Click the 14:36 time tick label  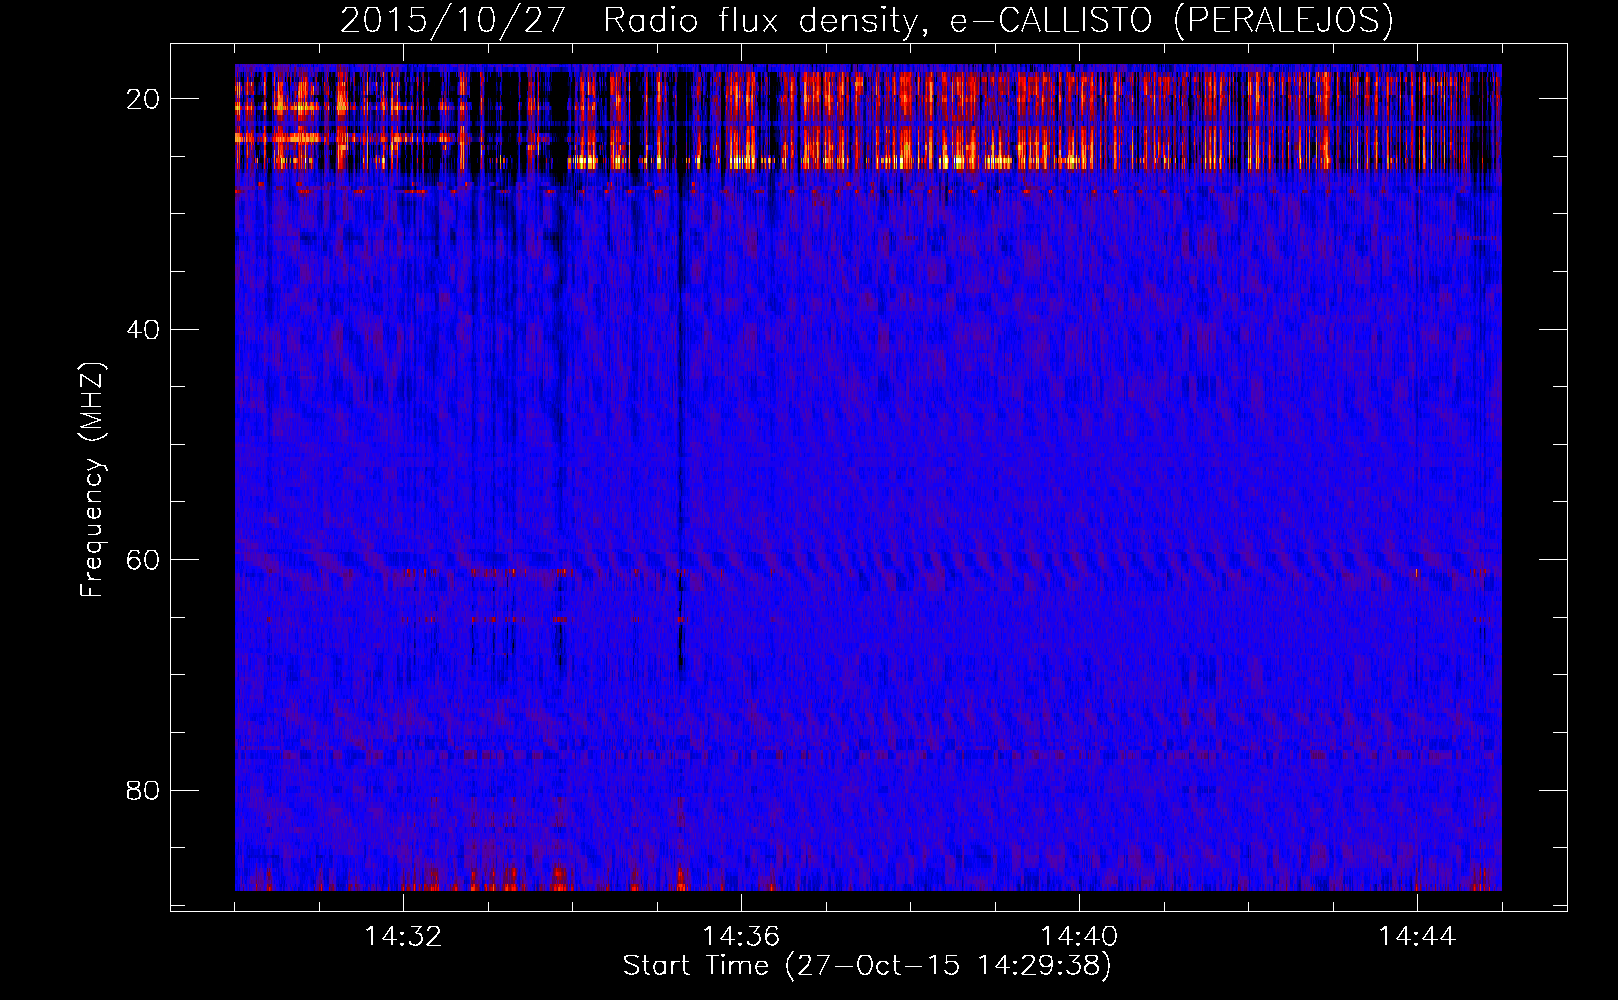741,937
